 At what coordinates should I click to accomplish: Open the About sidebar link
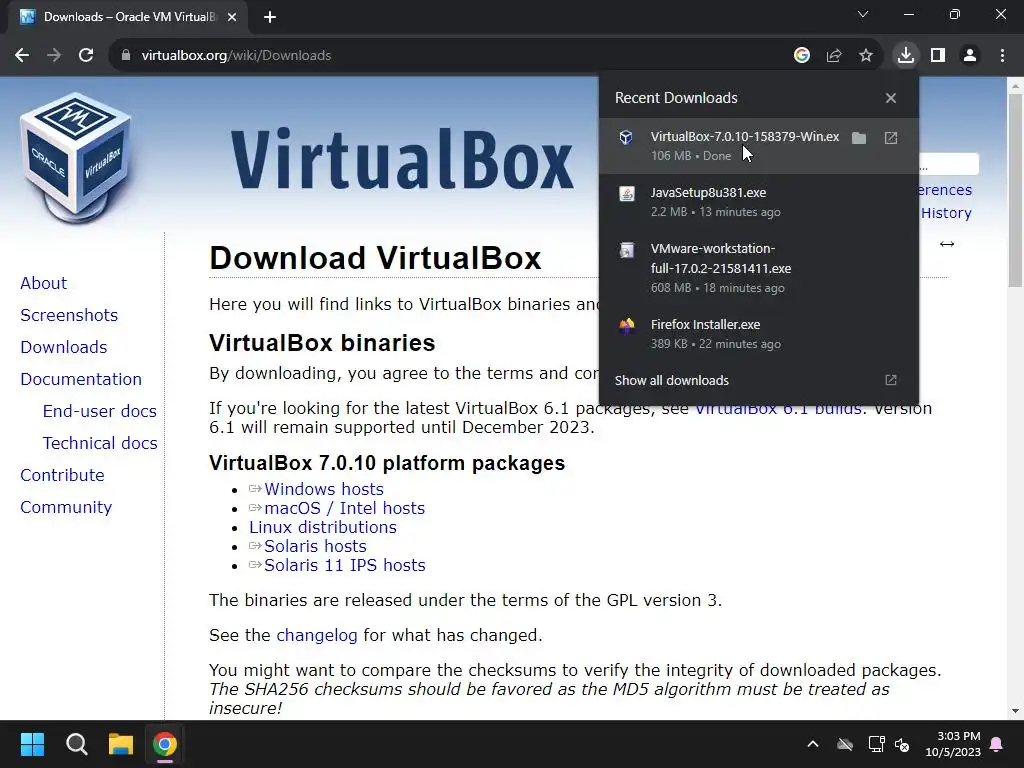point(43,283)
